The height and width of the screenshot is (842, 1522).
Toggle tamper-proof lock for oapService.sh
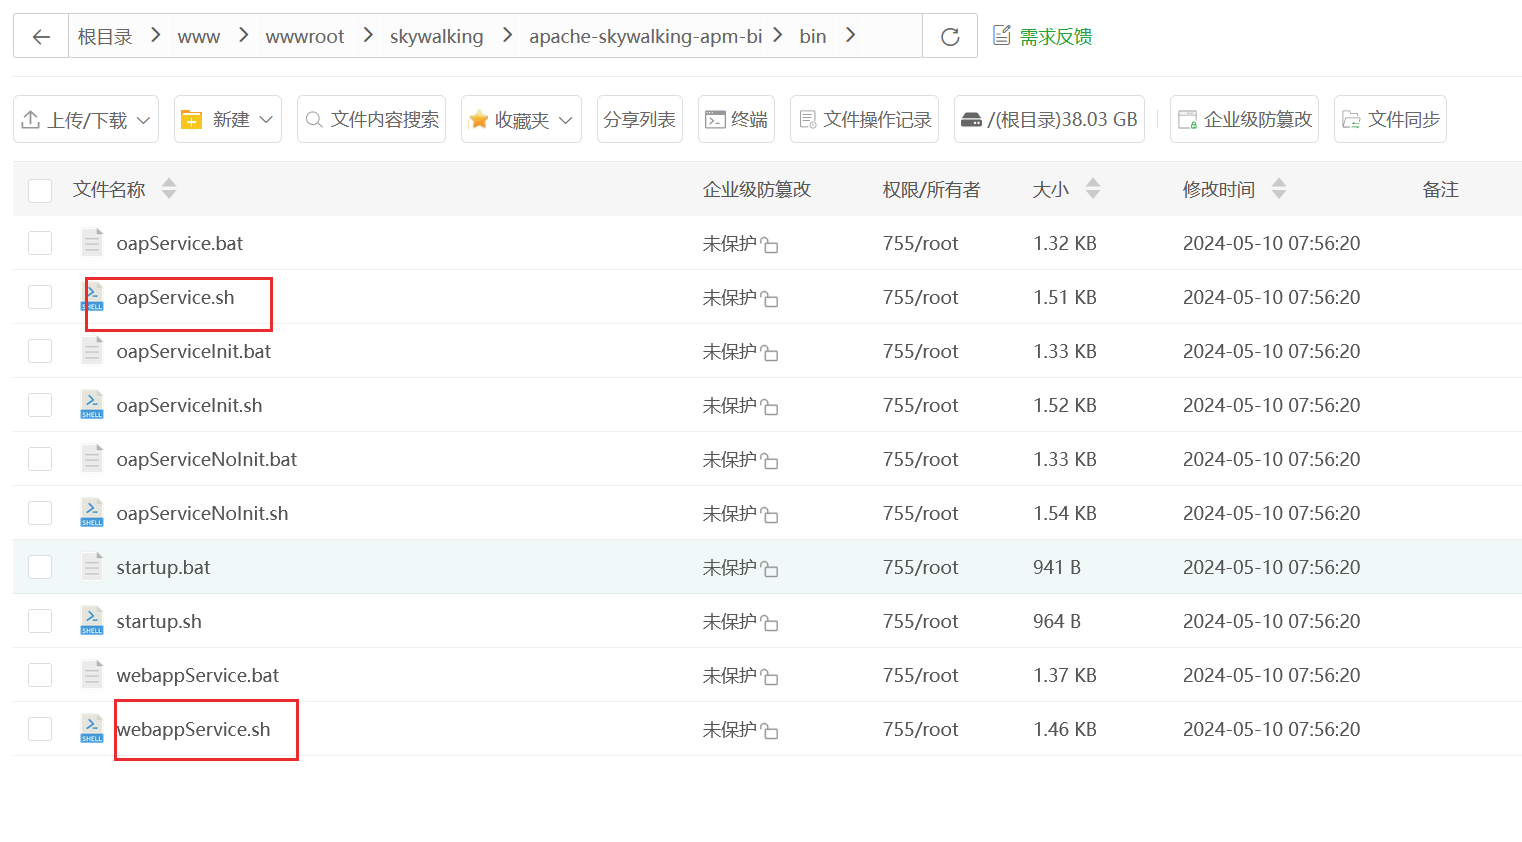click(x=769, y=299)
